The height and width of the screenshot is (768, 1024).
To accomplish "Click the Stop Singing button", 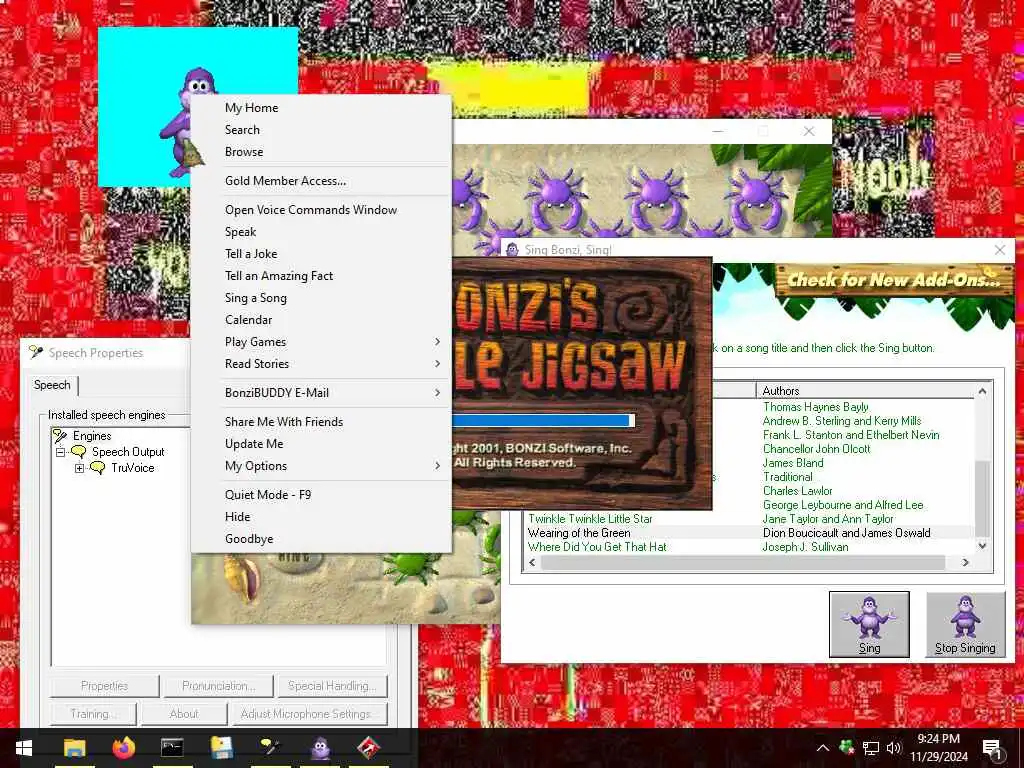I will coord(965,624).
